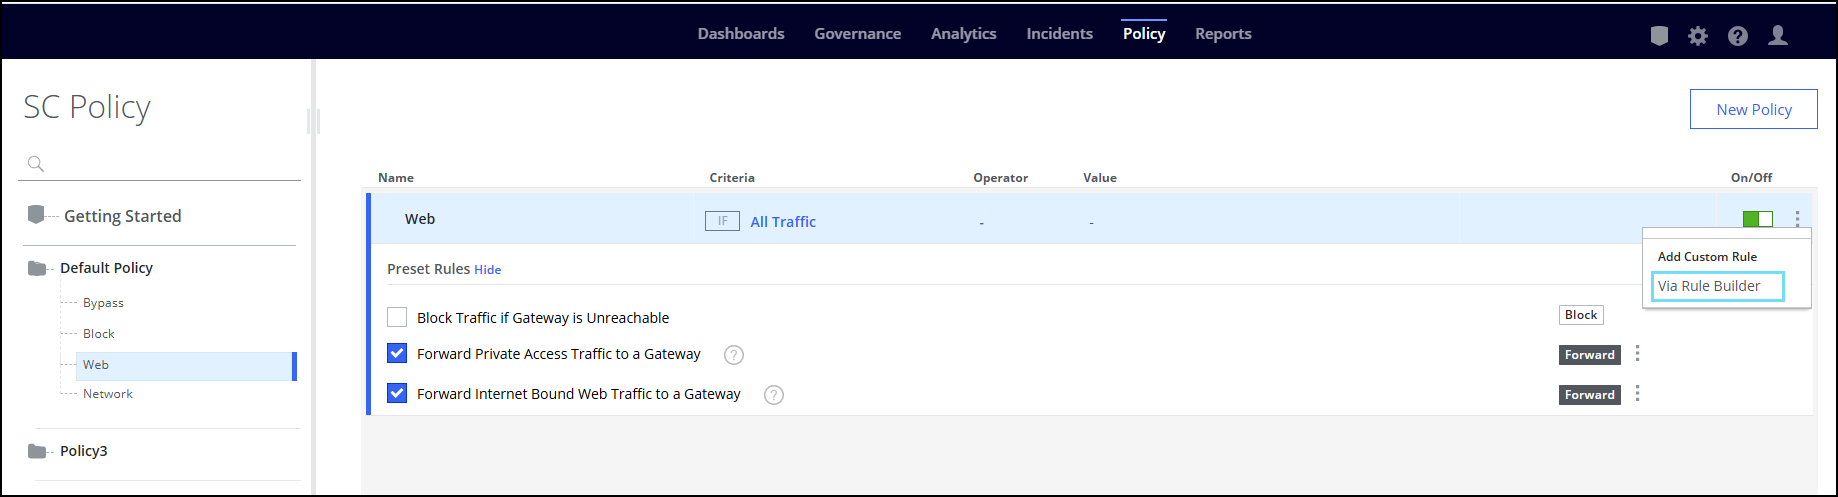
Task: Enable Block Traffic if Gateway is Unreachable
Action: 397,318
